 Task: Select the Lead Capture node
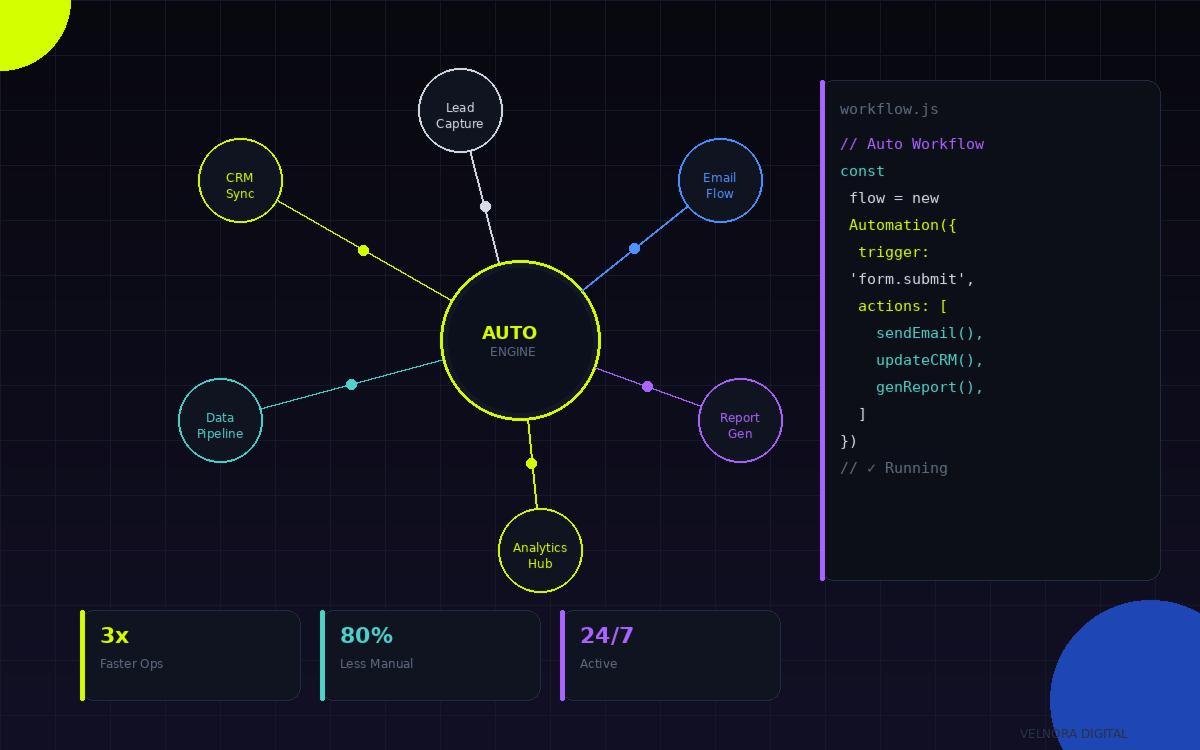[x=460, y=110]
